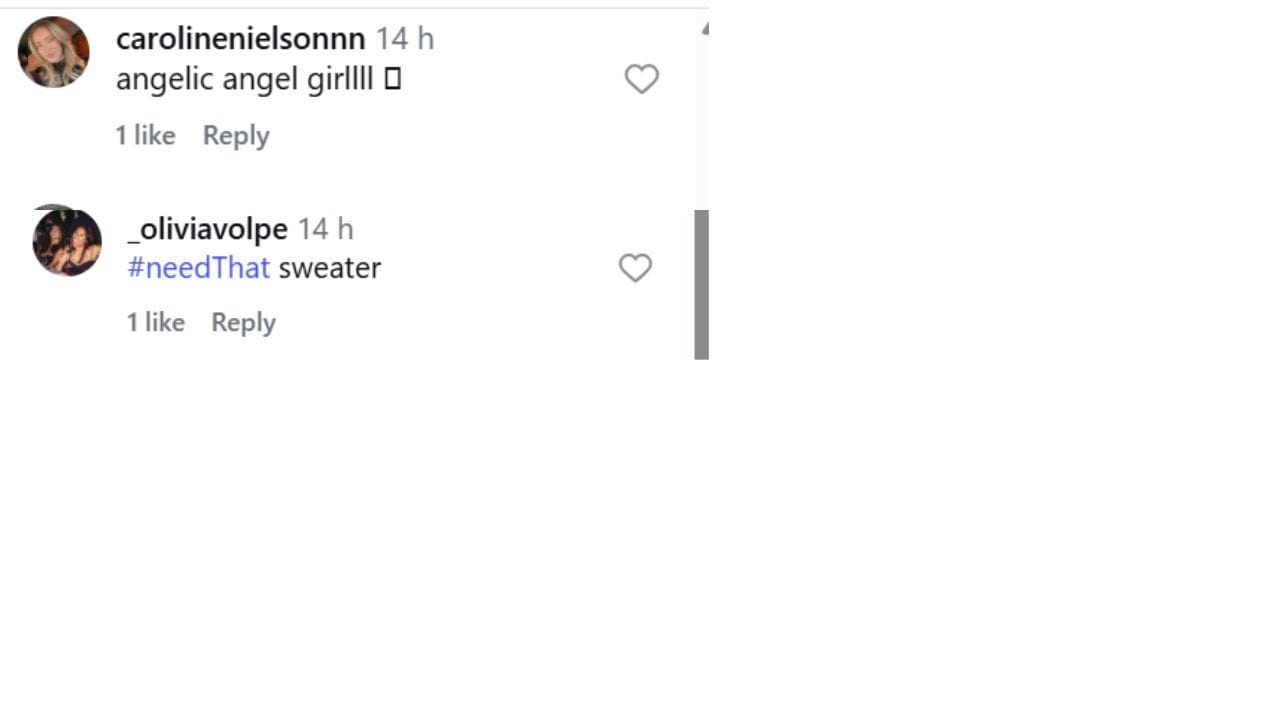
Task: Open carolinenielsonnn's profile picture
Action: 54,52
